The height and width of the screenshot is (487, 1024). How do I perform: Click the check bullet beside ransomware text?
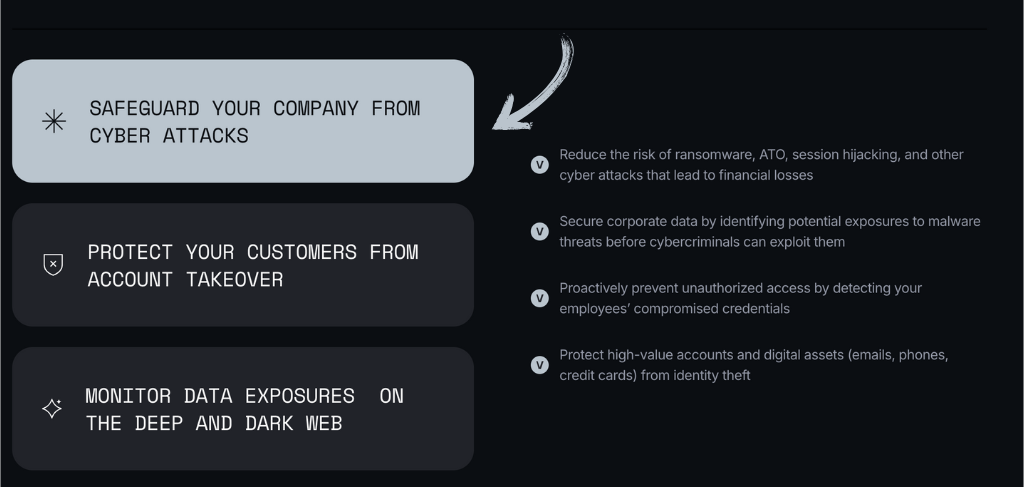click(x=539, y=165)
